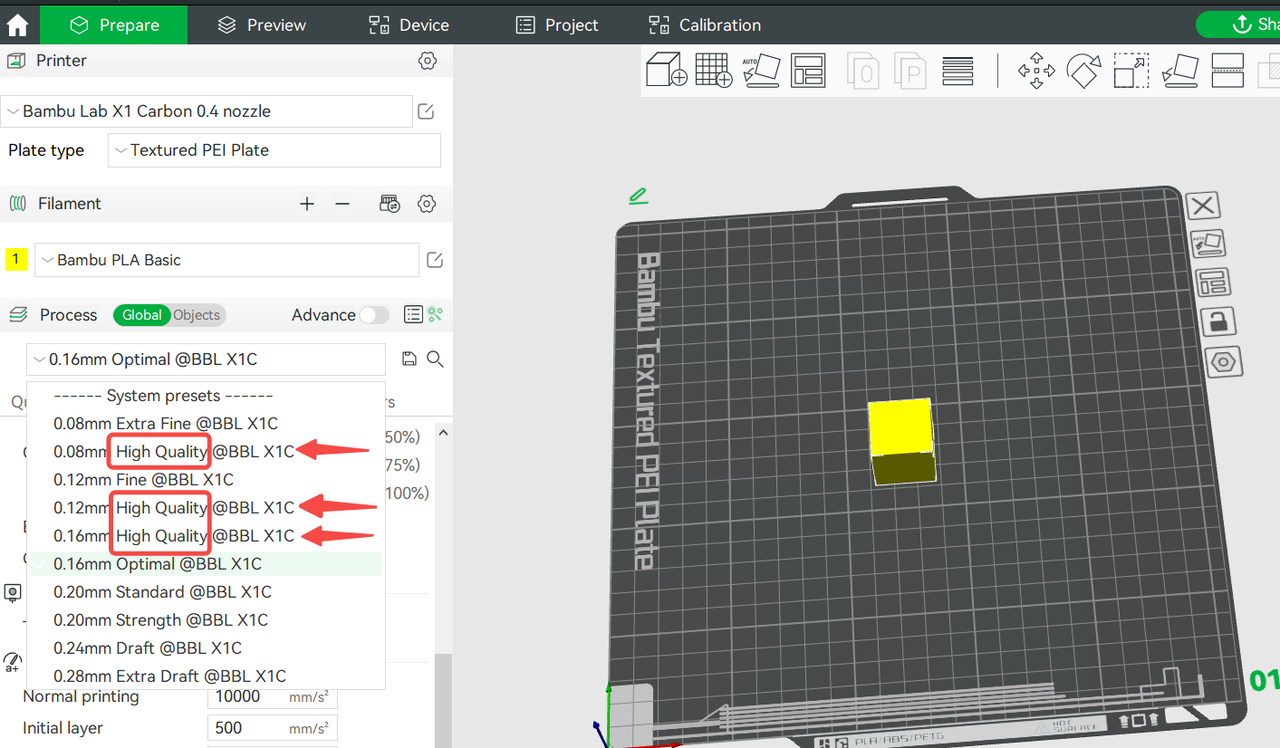
Task: Select the Rotate tool
Action: pyautogui.click(x=1084, y=71)
